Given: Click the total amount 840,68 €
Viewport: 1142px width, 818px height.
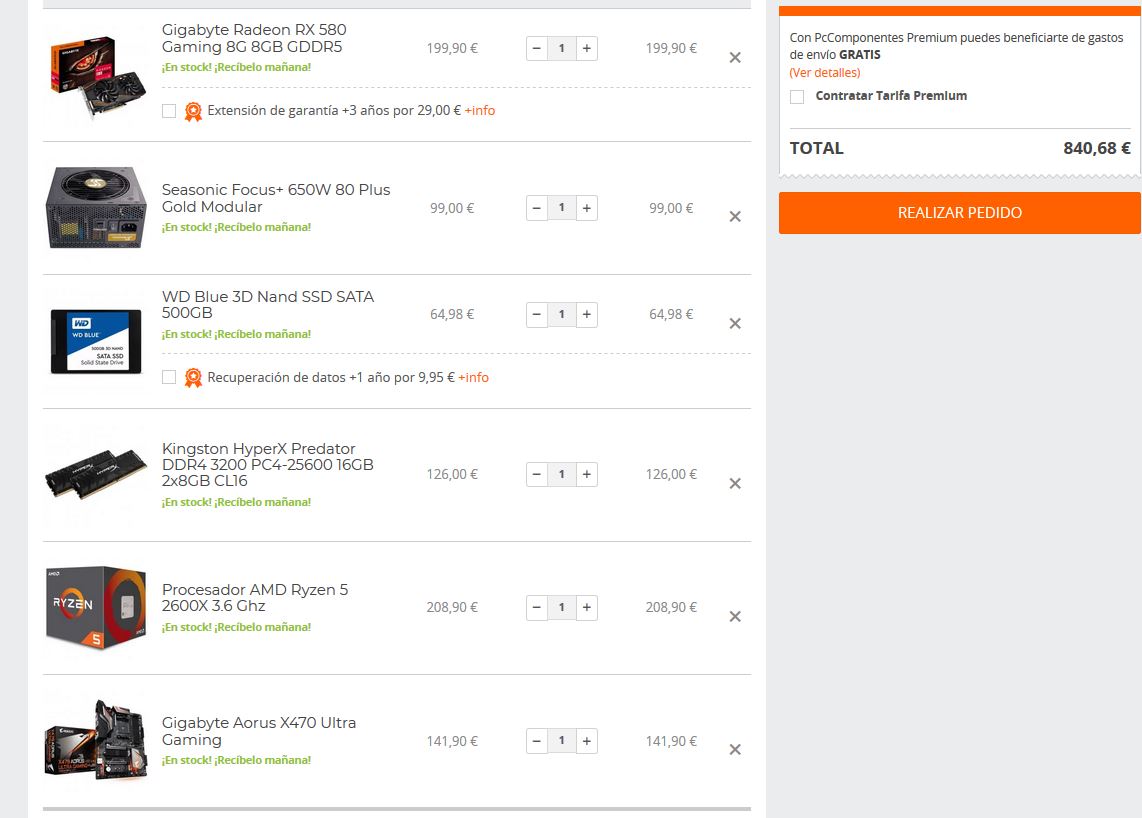Looking at the screenshot, I should tap(1096, 149).
